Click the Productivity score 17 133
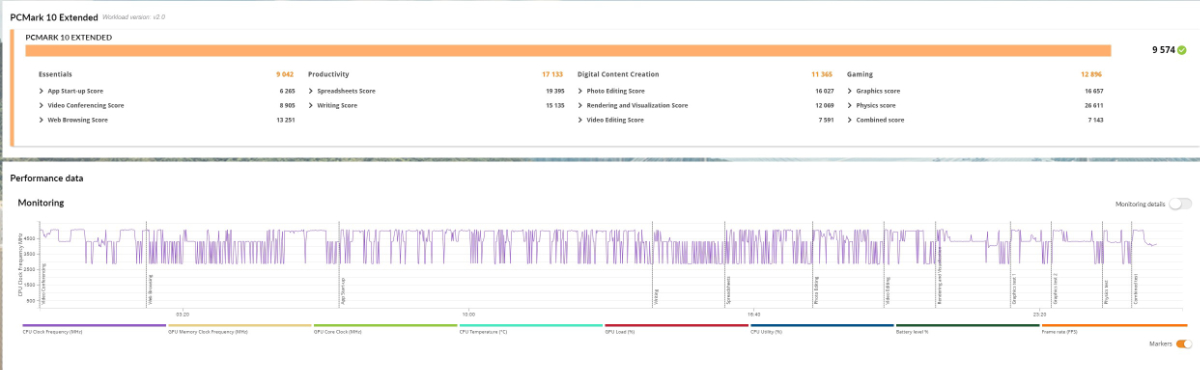Image resolution: width=1200 pixels, height=370 pixels. (552, 75)
